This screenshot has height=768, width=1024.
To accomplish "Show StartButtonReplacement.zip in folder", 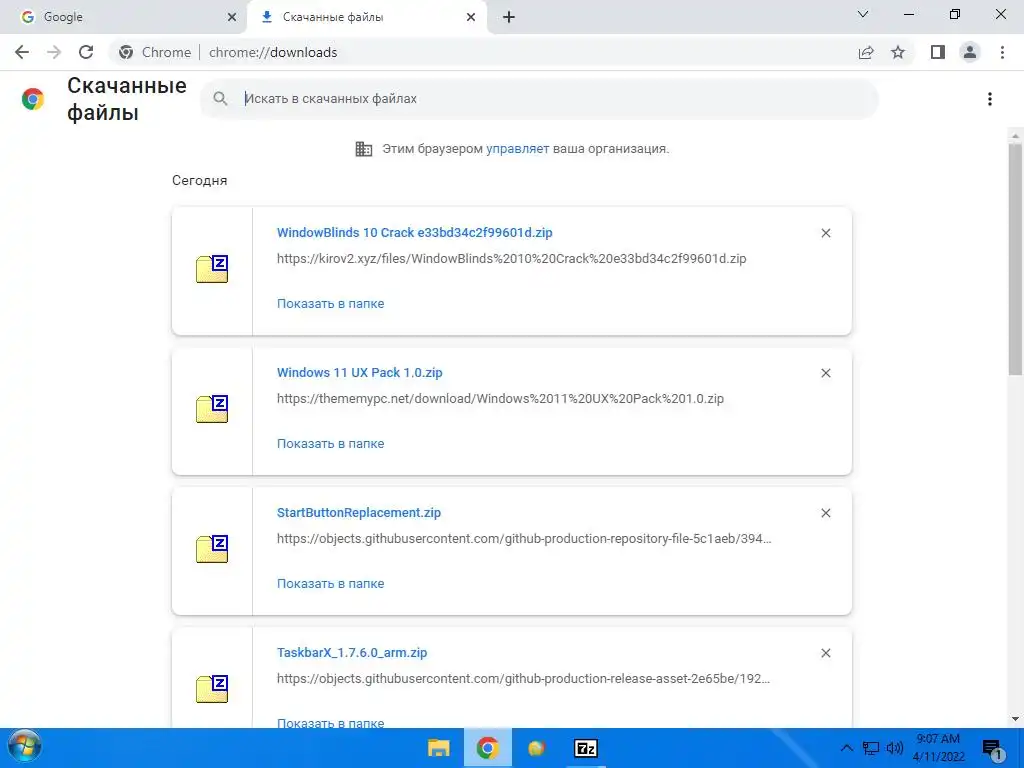I will tap(330, 584).
